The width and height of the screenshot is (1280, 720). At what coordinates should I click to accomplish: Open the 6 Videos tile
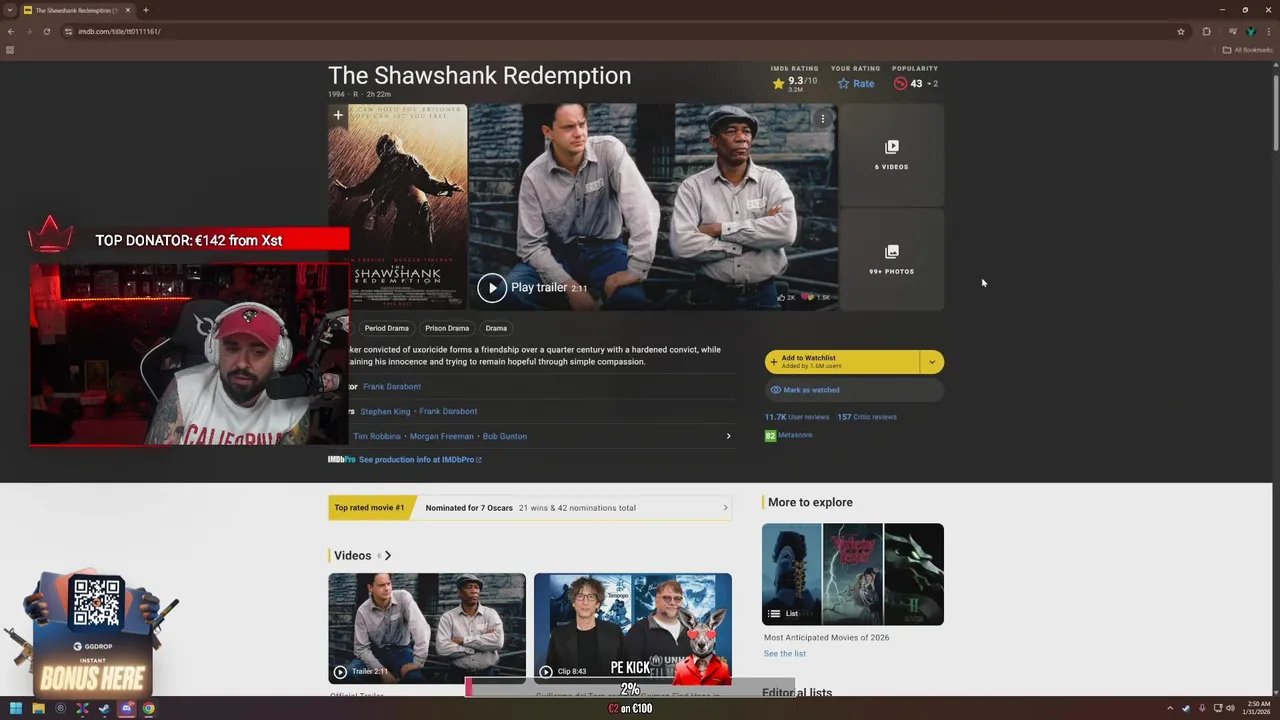point(891,155)
